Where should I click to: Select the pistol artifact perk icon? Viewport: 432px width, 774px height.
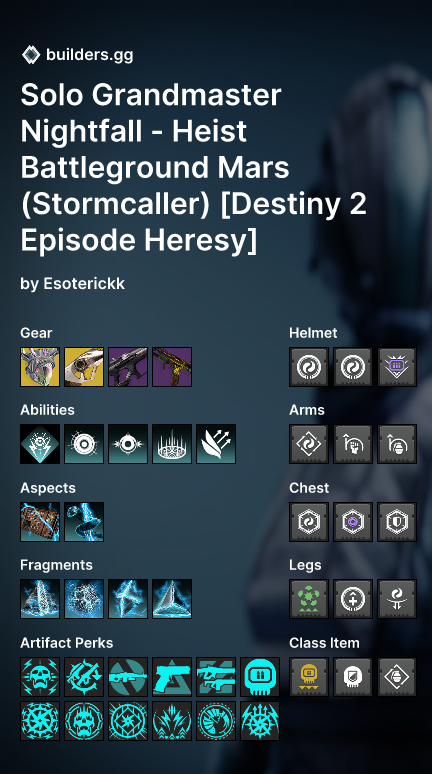[172, 677]
